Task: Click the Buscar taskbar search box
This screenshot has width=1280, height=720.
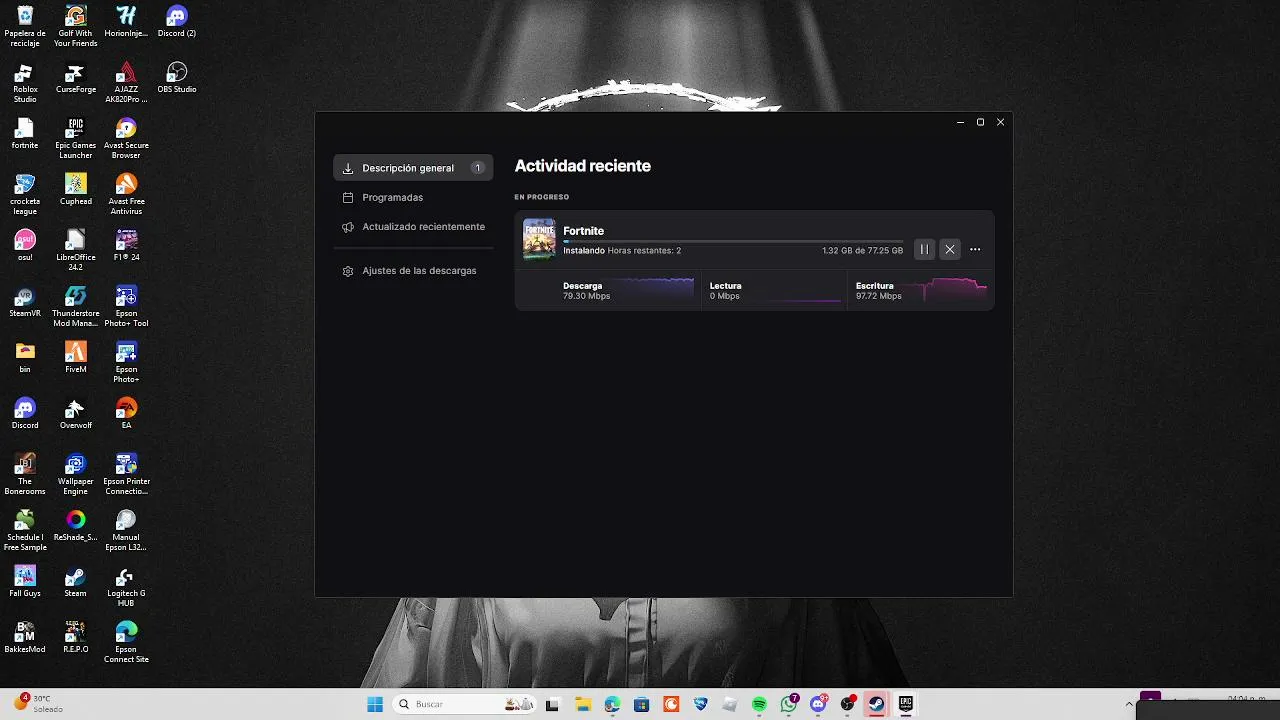Action: (x=465, y=704)
